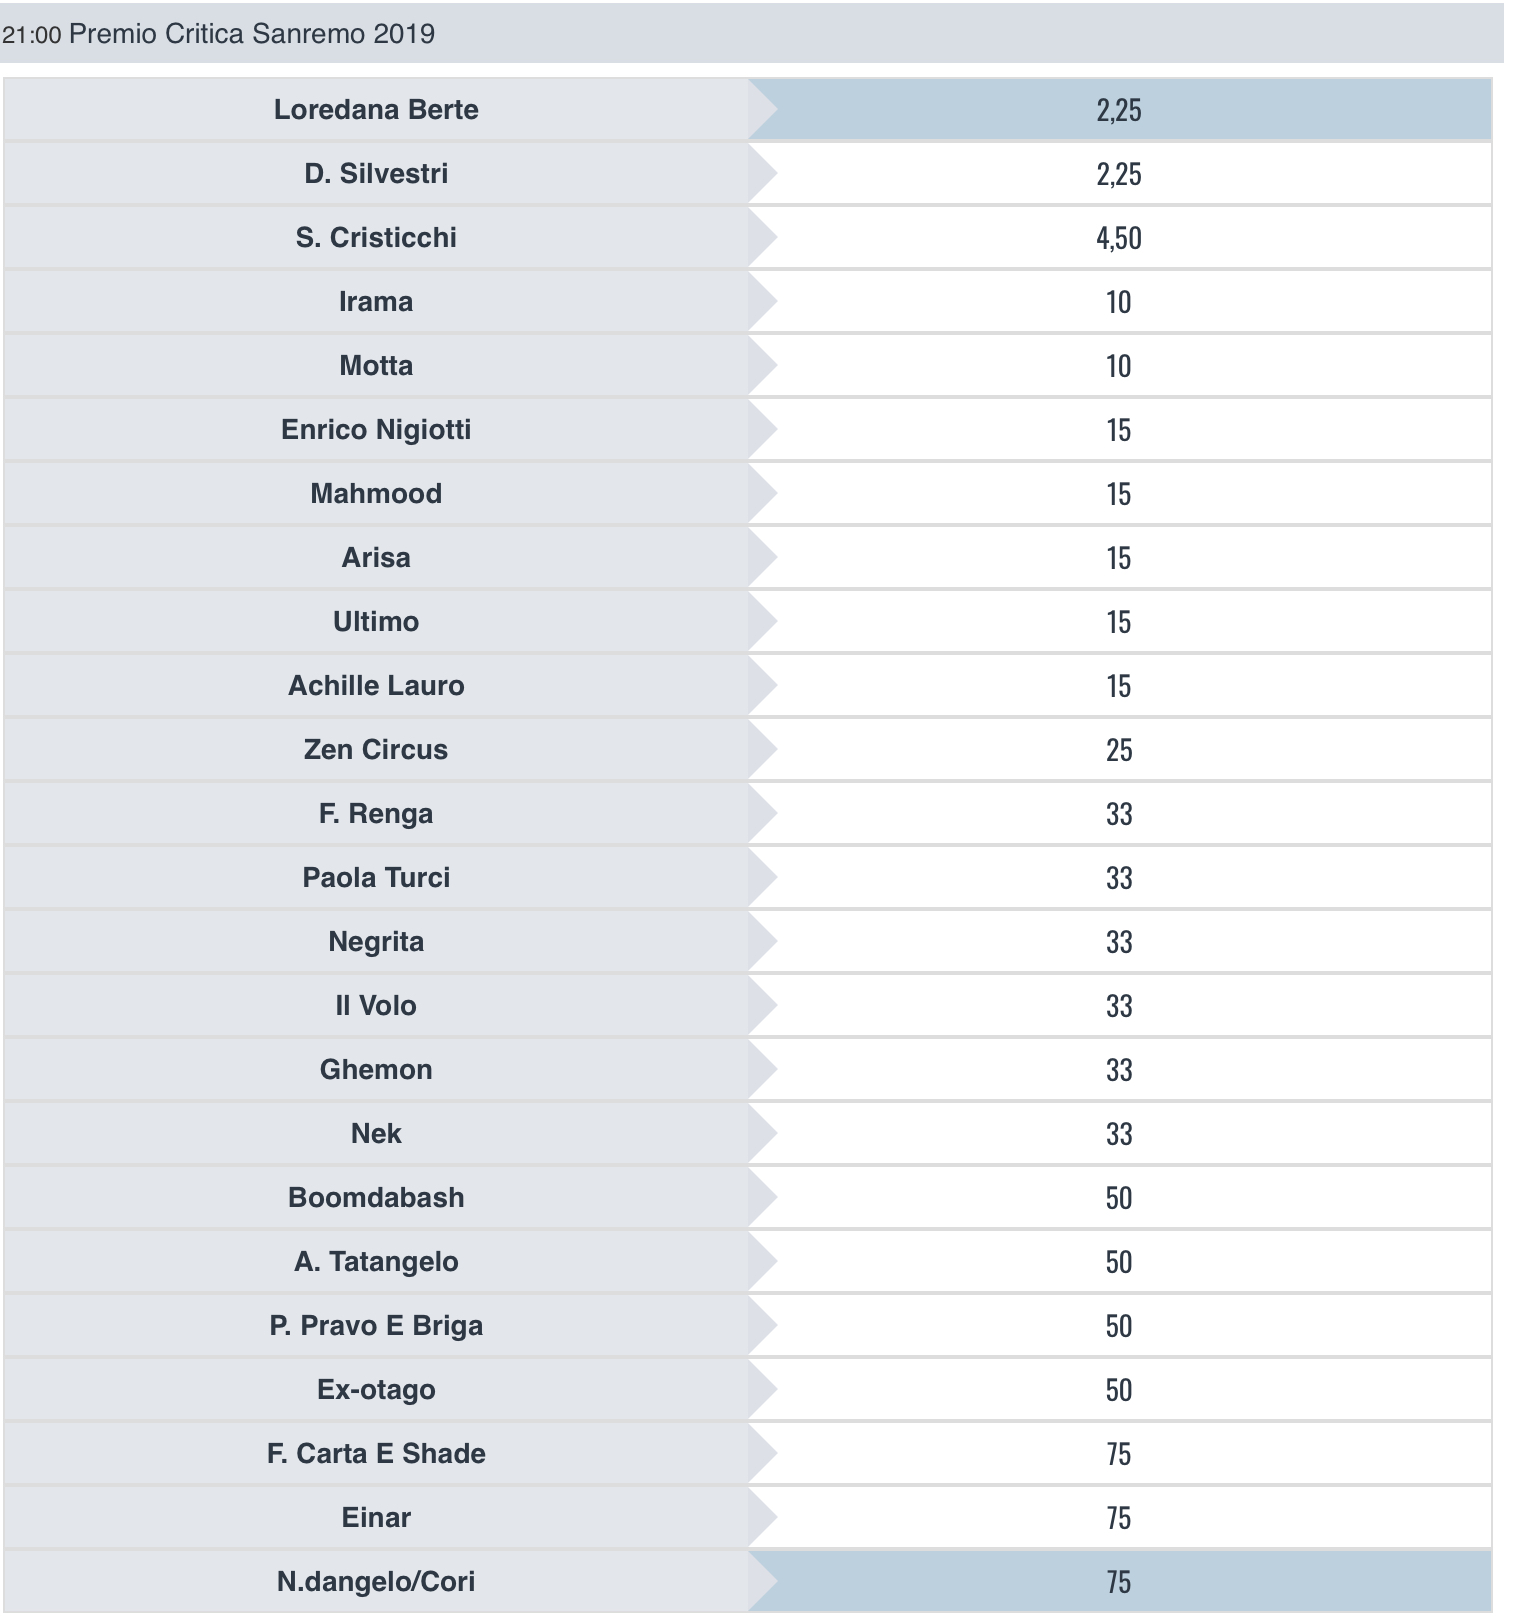Bet on P. Pravo E Briga

[1118, 1326]
